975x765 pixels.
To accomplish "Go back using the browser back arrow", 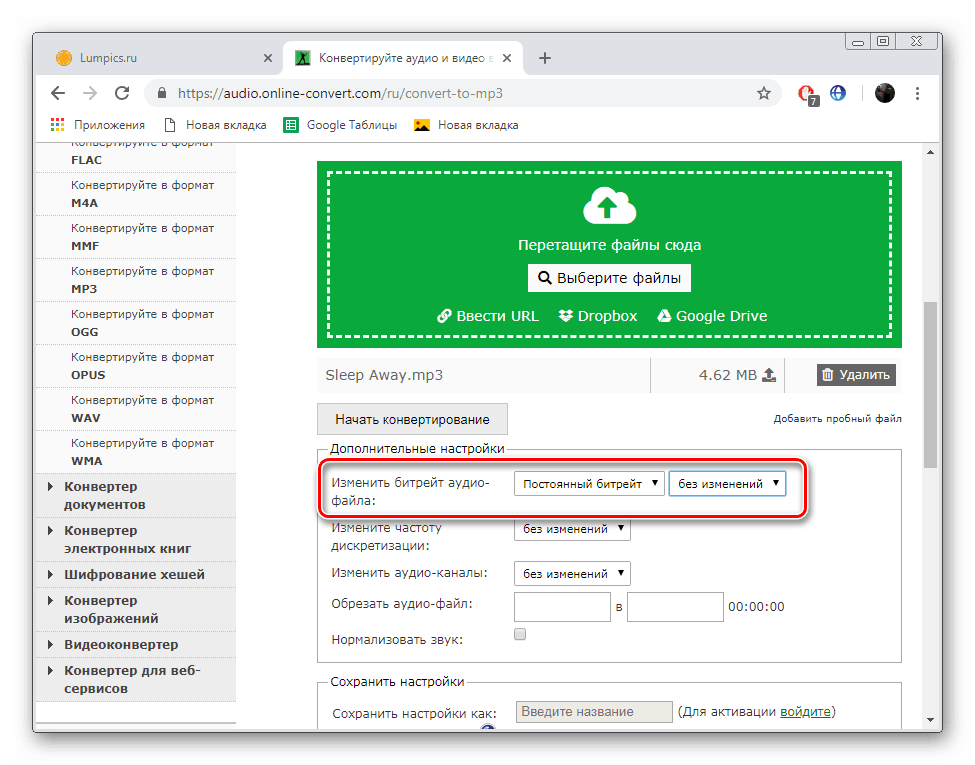I will 58,93.
